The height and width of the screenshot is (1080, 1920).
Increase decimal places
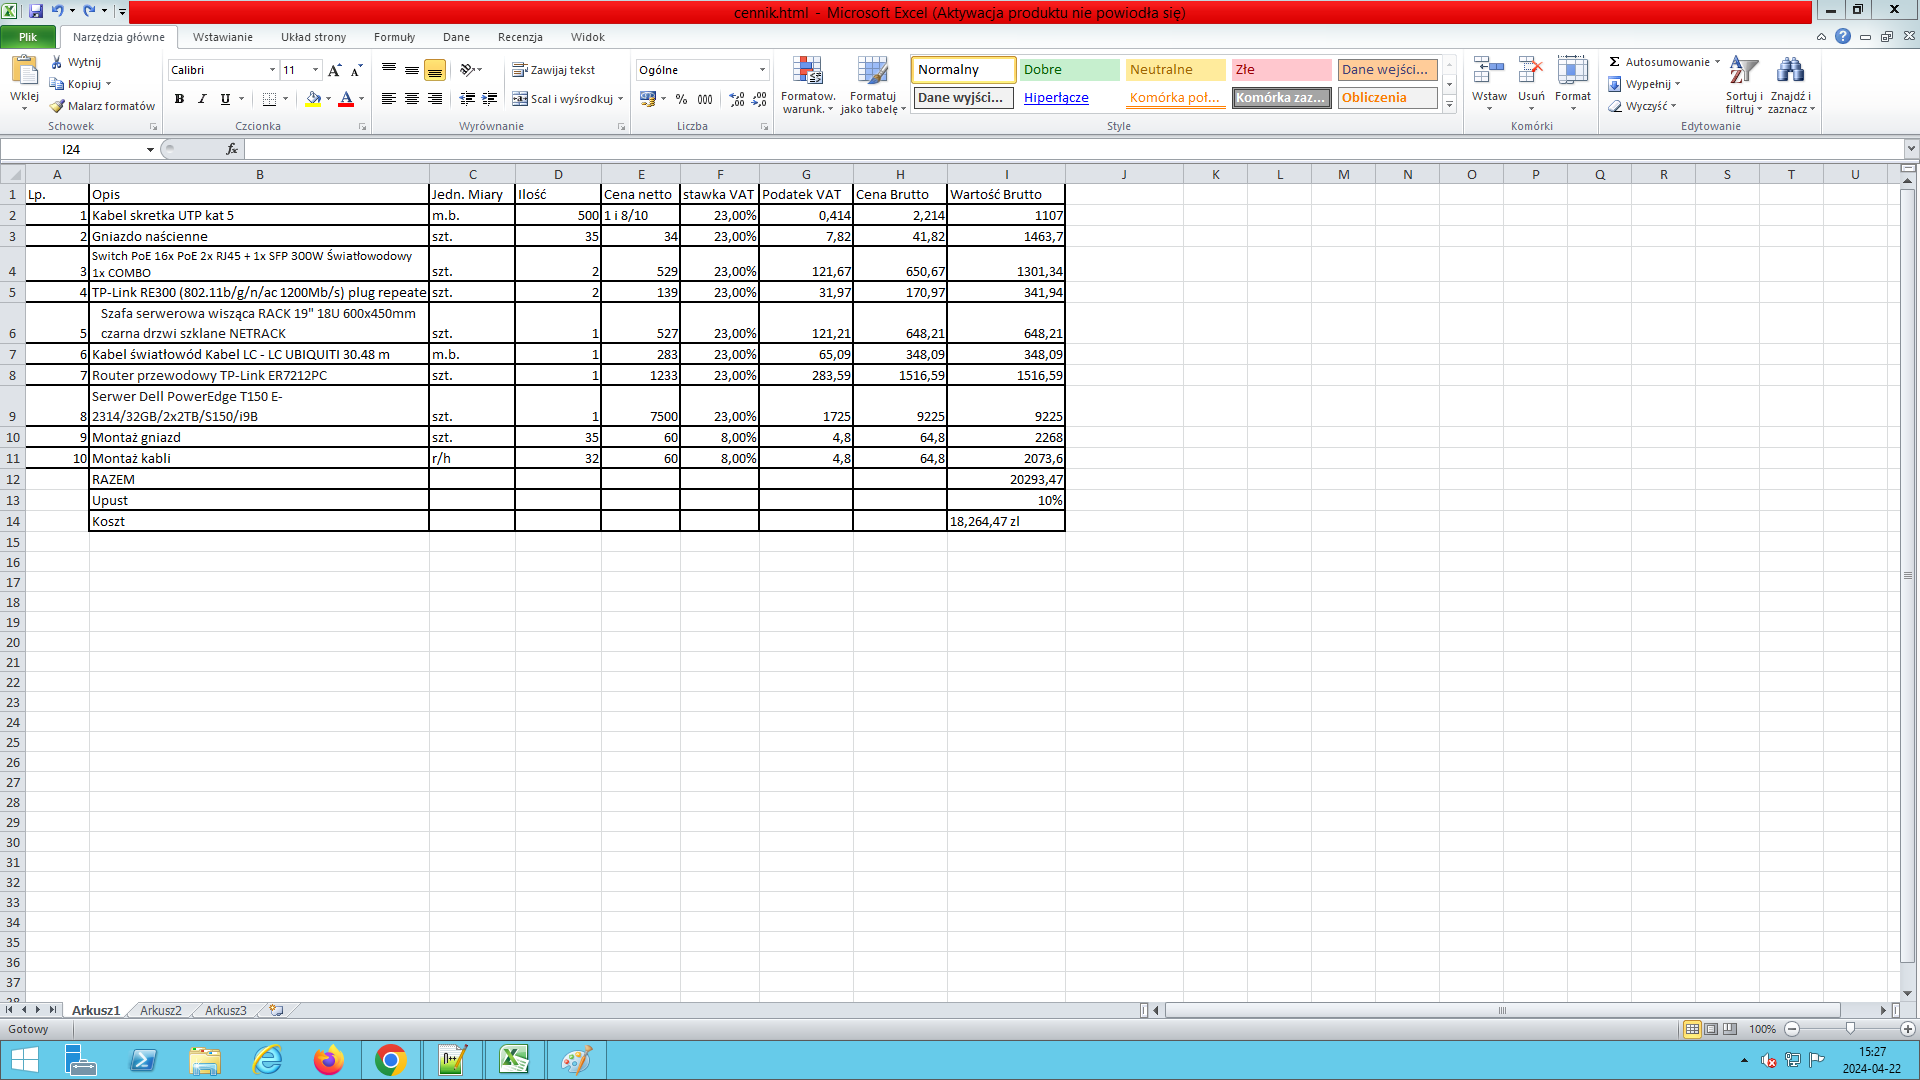tap(737, 99)
